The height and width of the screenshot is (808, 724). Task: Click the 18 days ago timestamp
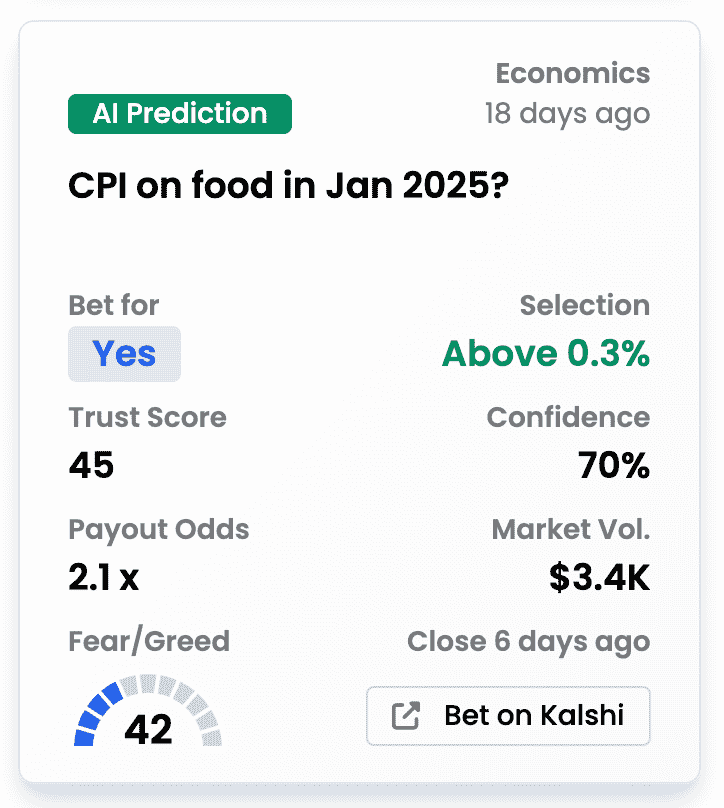(567, 114)
